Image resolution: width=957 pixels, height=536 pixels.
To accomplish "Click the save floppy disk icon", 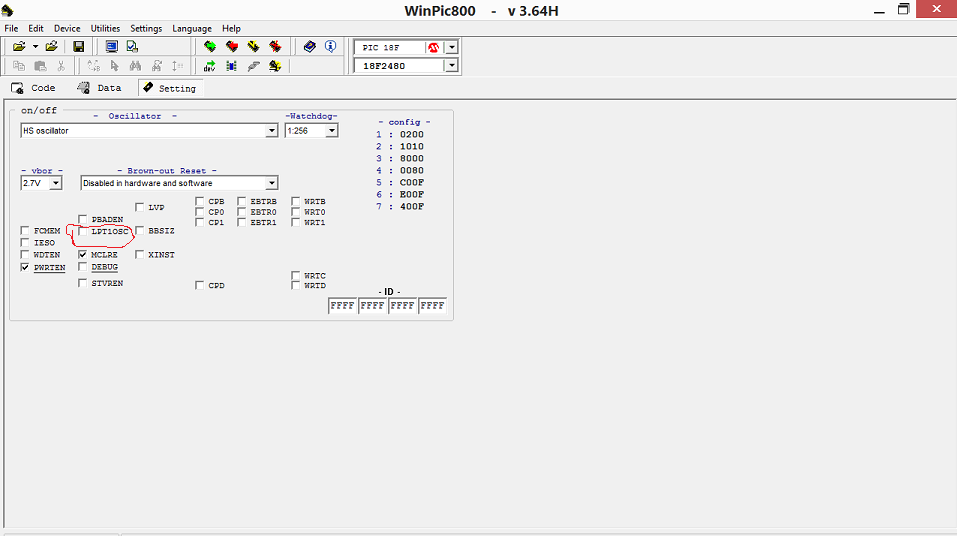I will coord(79,47).
